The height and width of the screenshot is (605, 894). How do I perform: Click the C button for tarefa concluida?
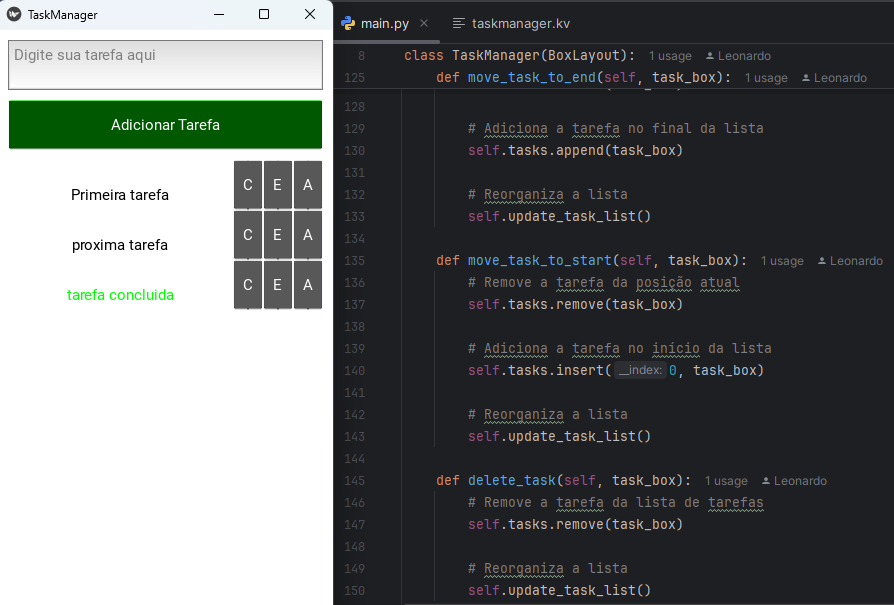point(248,285)
